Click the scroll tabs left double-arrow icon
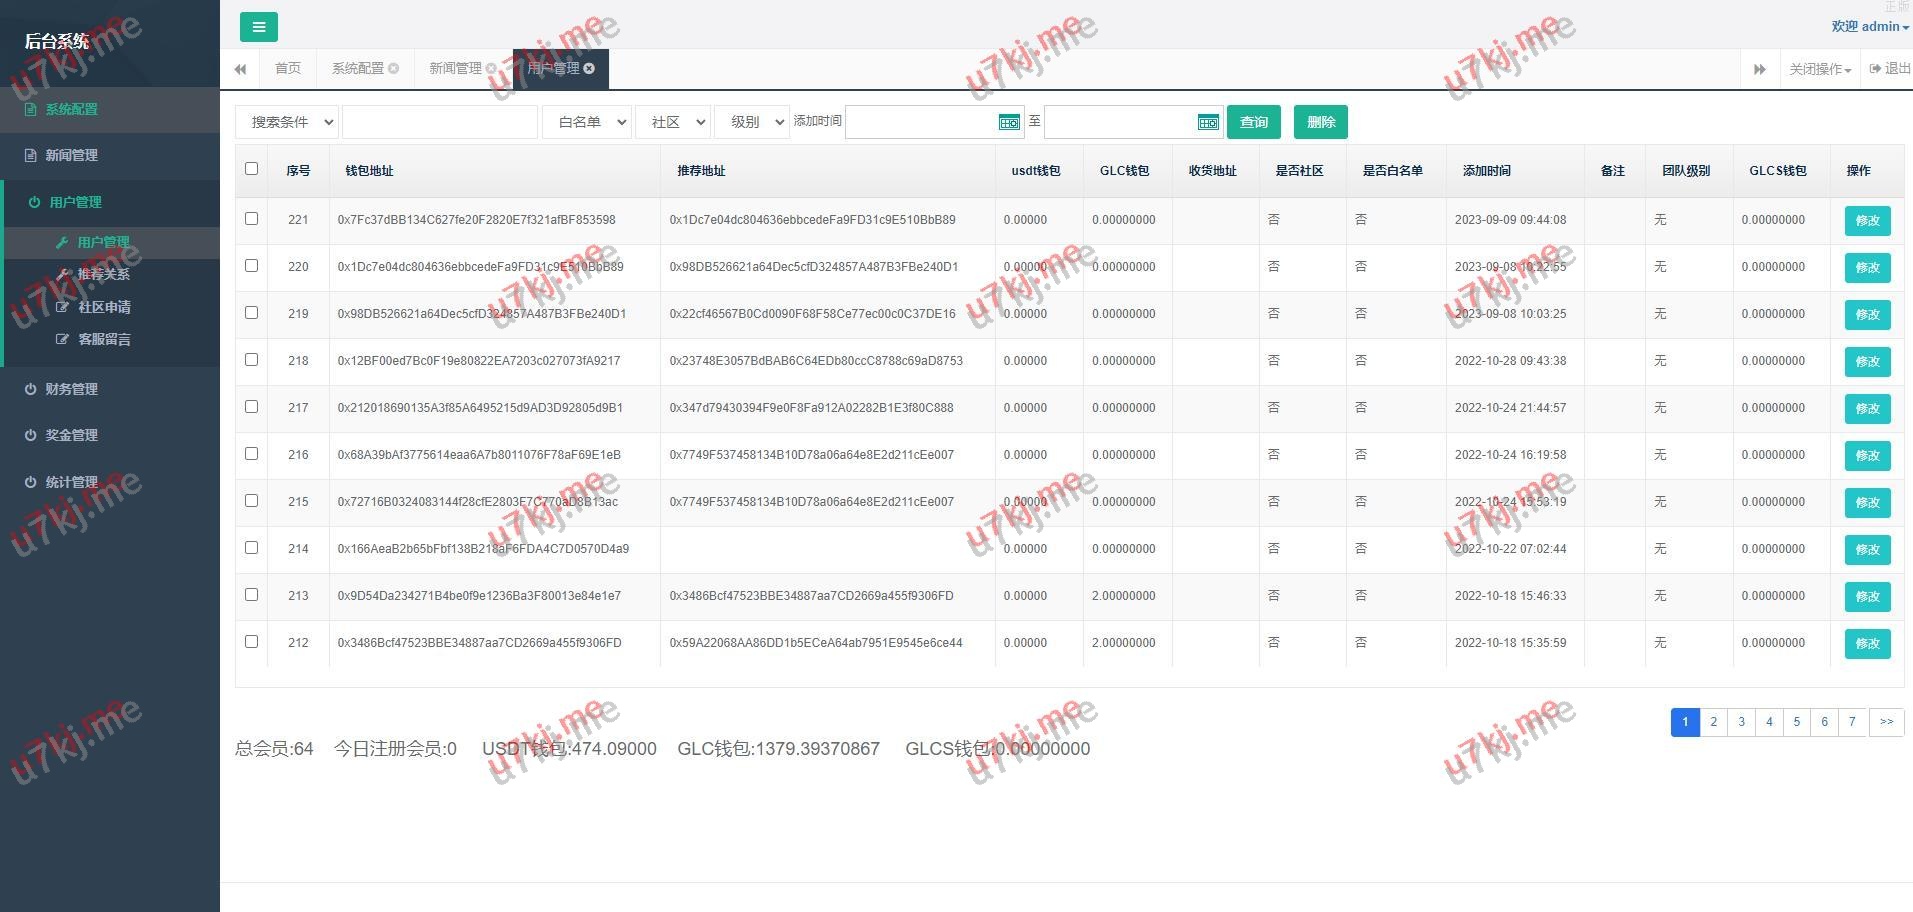The image size is (1913, 912). point(240,69)
